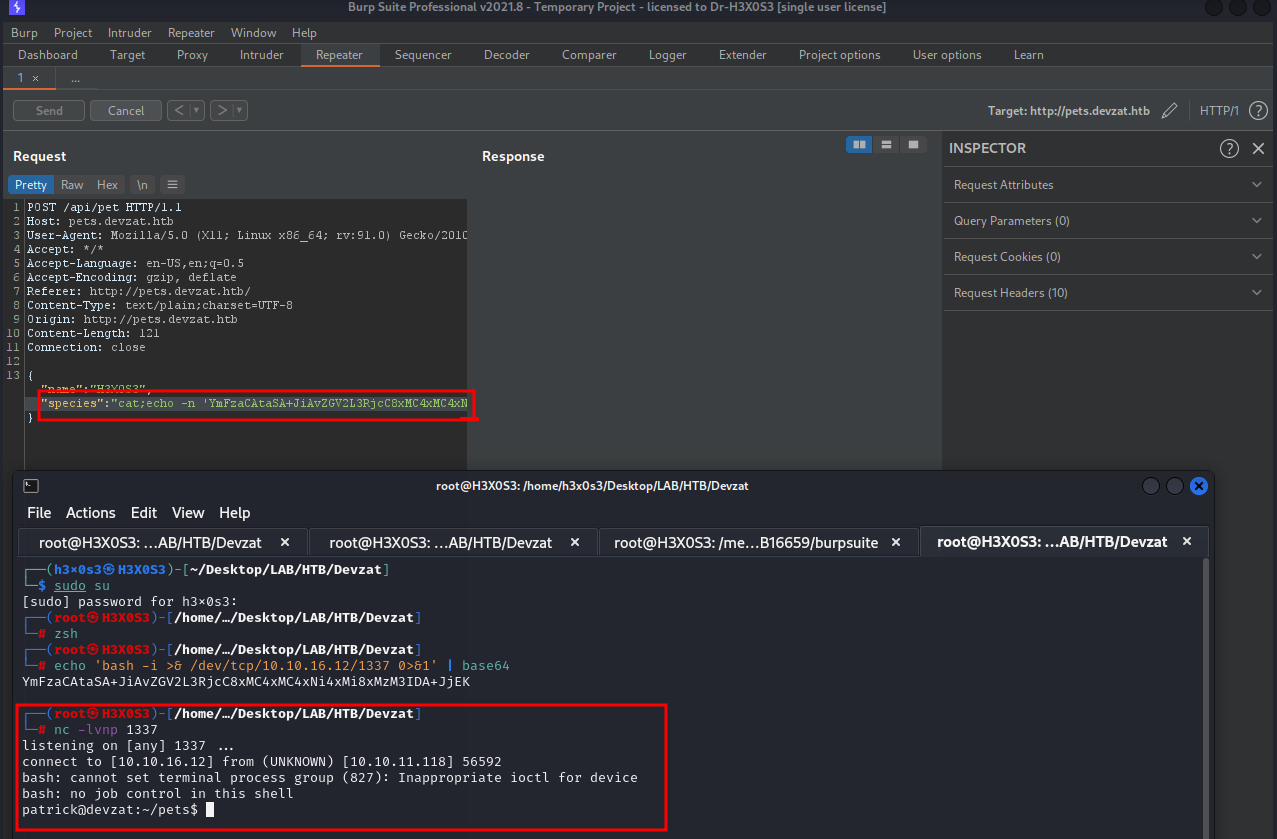Open Repeater help question mark icon
This screenshot has height=839, width=1277.
pos(1258,111)
